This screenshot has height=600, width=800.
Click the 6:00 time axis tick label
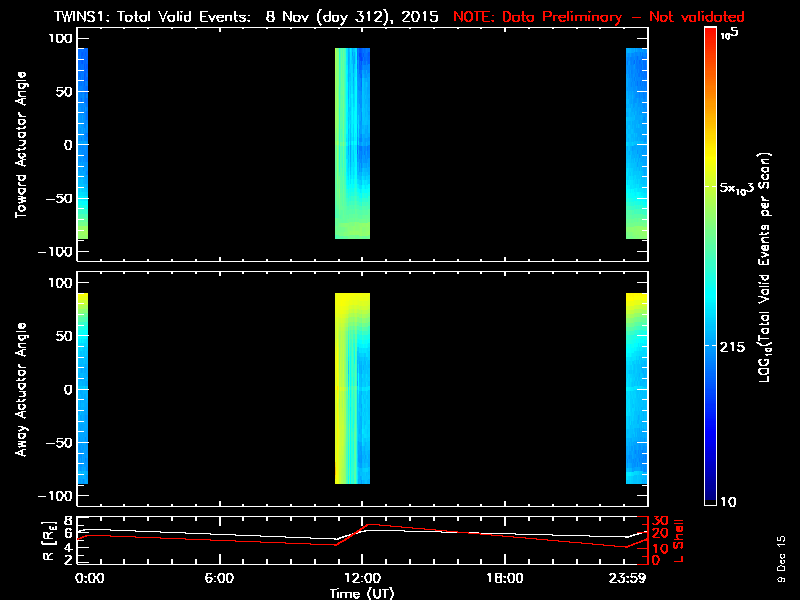[219, 578]
